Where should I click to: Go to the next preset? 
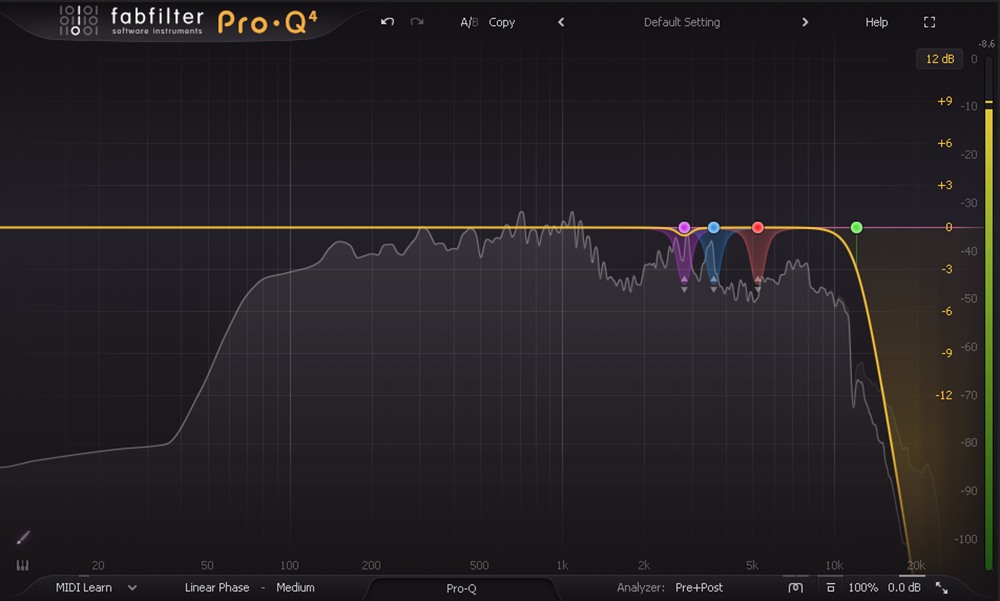(804, 22)
